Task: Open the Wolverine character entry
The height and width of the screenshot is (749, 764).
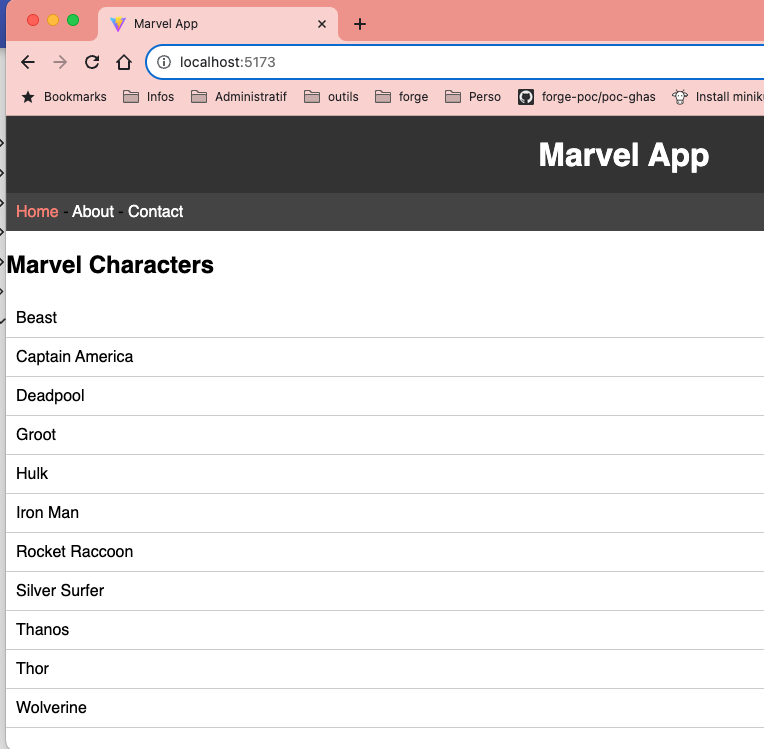Action: click(52, 708)
